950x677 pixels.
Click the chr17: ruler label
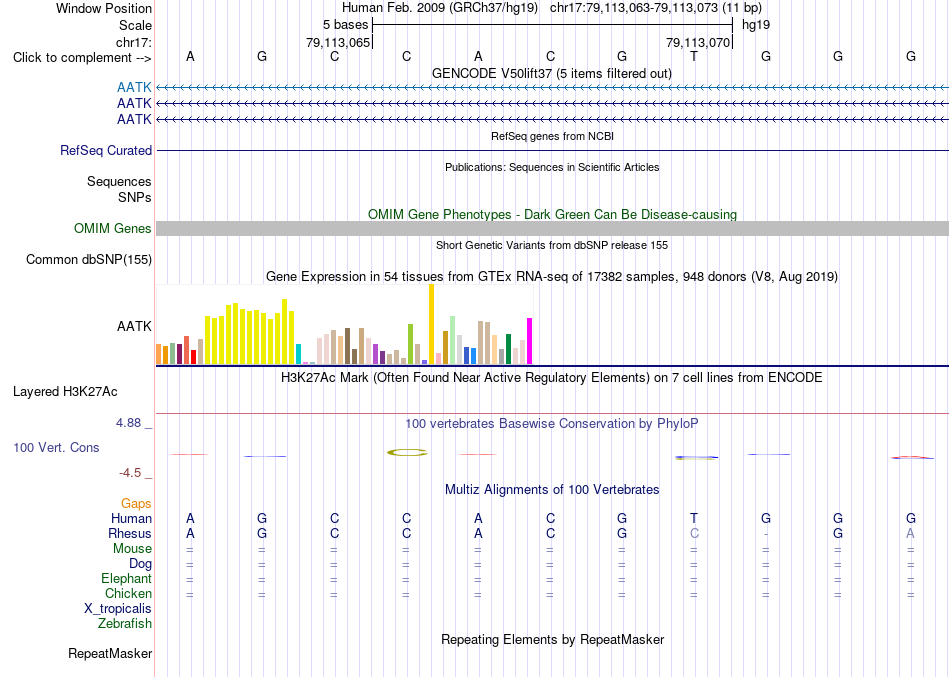[133, 42]
